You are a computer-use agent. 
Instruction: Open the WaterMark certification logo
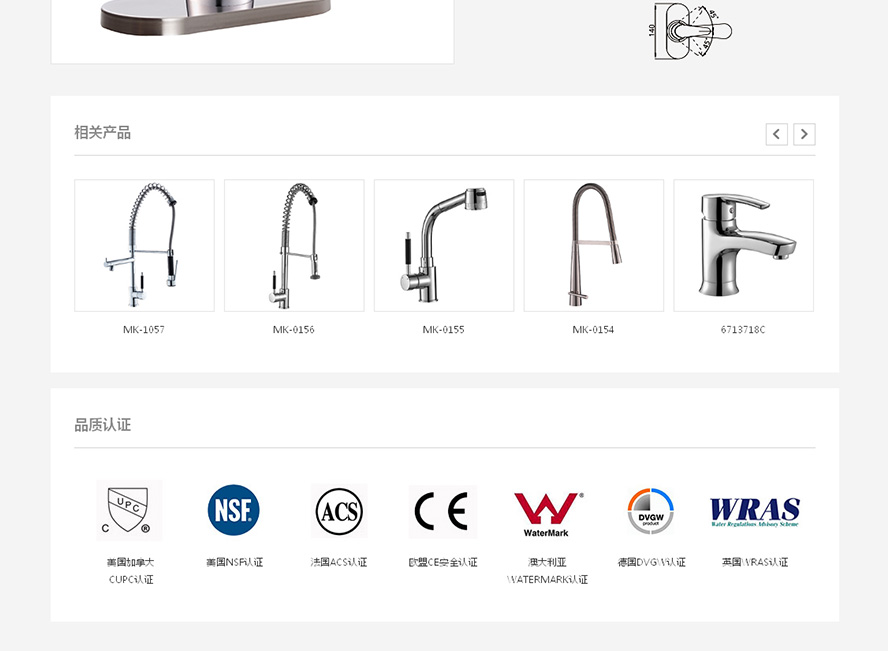[x=547, y=514]
